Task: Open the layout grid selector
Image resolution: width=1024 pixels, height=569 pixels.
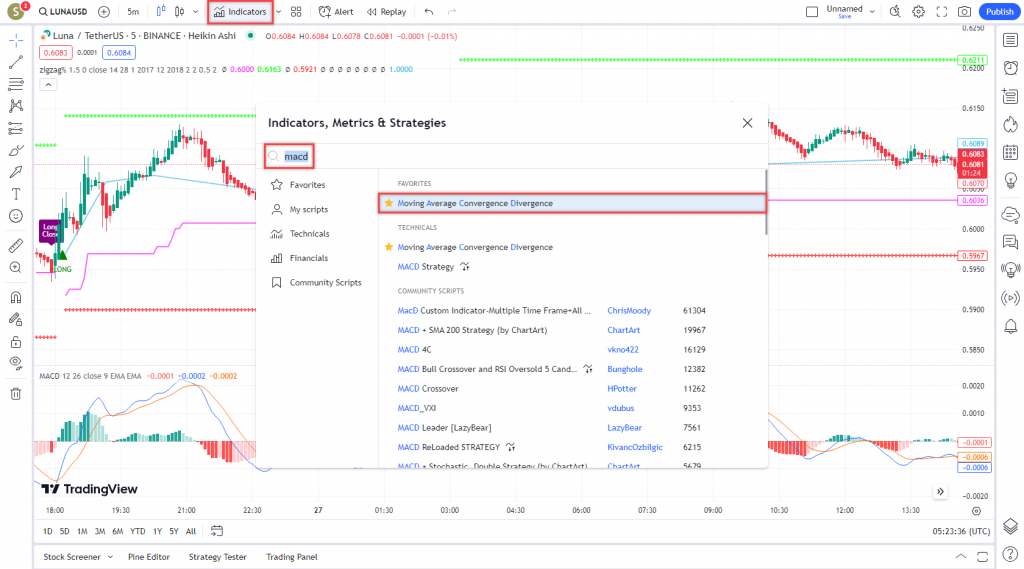Action: 296,12
